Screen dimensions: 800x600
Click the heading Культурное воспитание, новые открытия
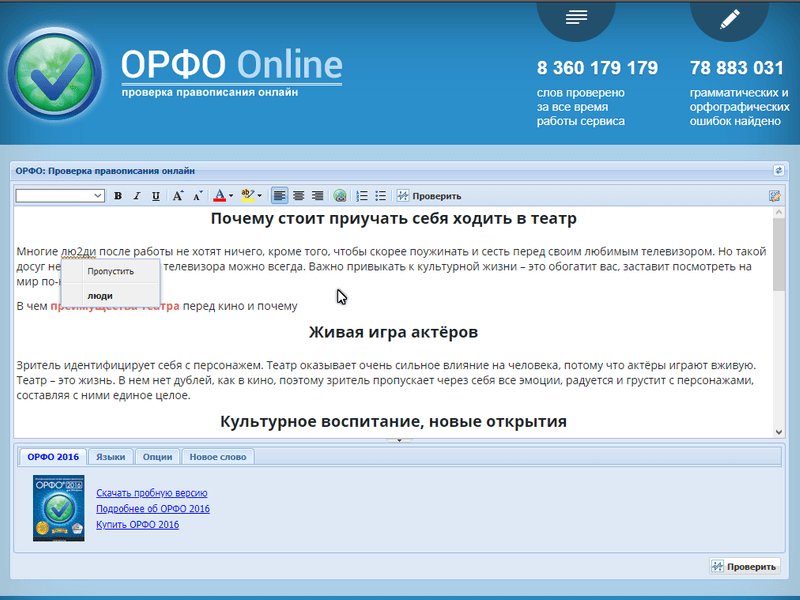pyautogui.click(x=393, y=421)
